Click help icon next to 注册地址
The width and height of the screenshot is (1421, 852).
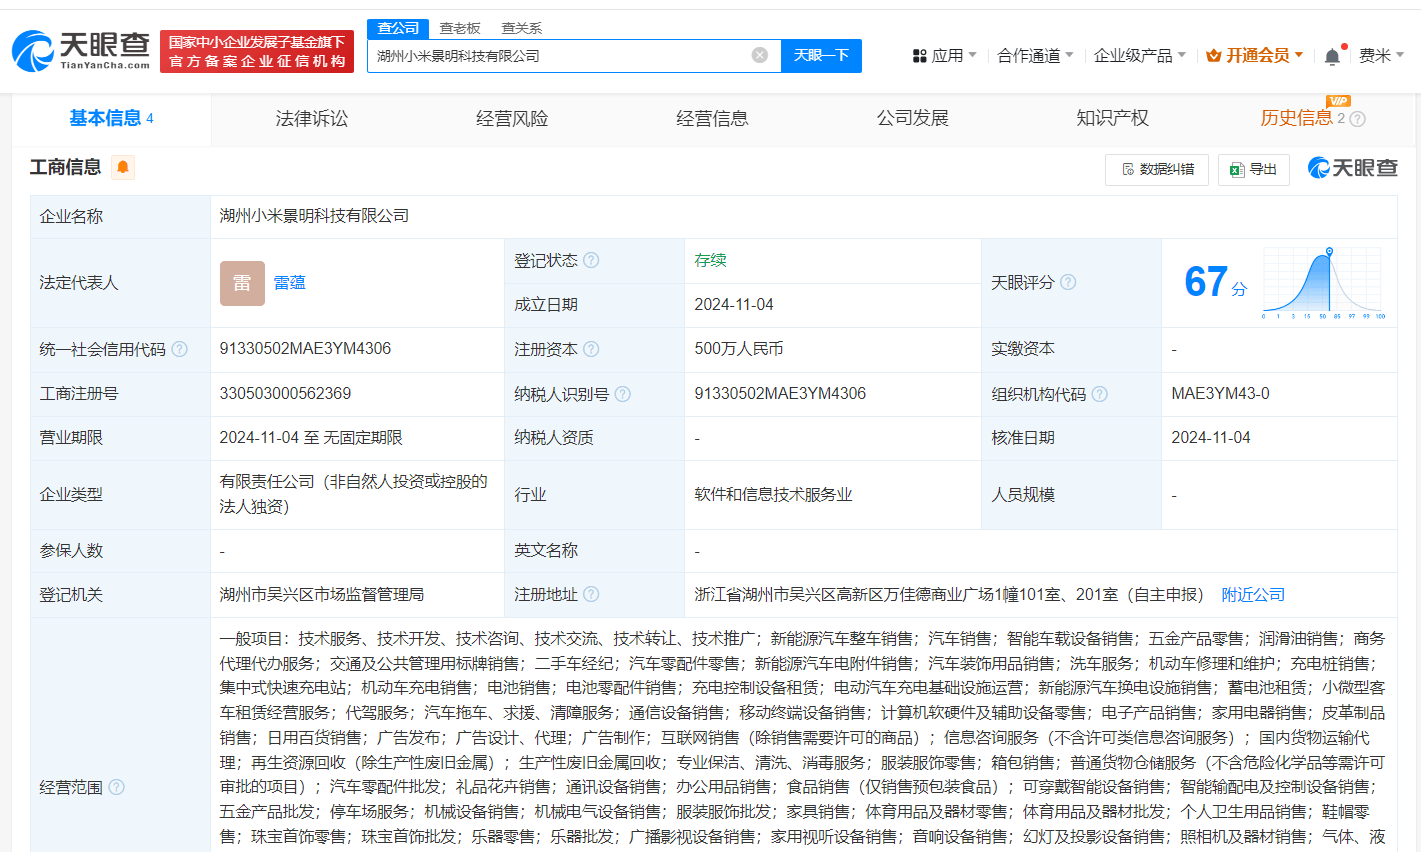click(591, 594)
